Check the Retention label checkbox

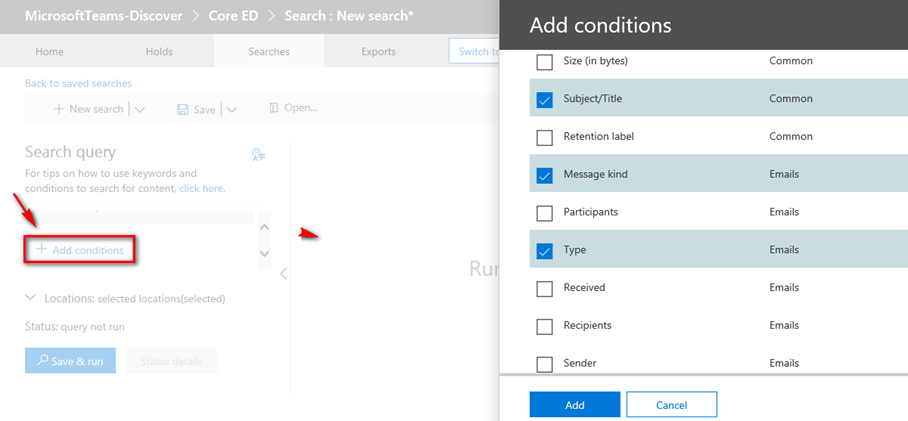pos(544,137)
